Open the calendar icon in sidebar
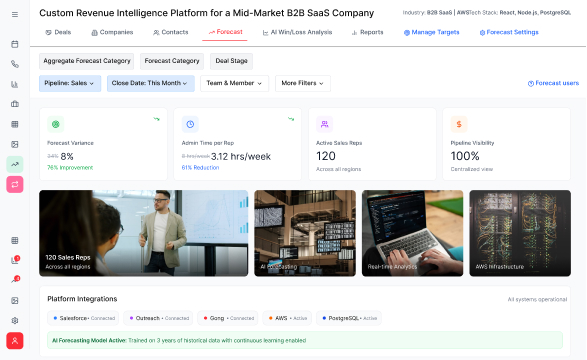The height and width of the screenshot is (360, 587). pyautogui.click(x=15, y=44)
